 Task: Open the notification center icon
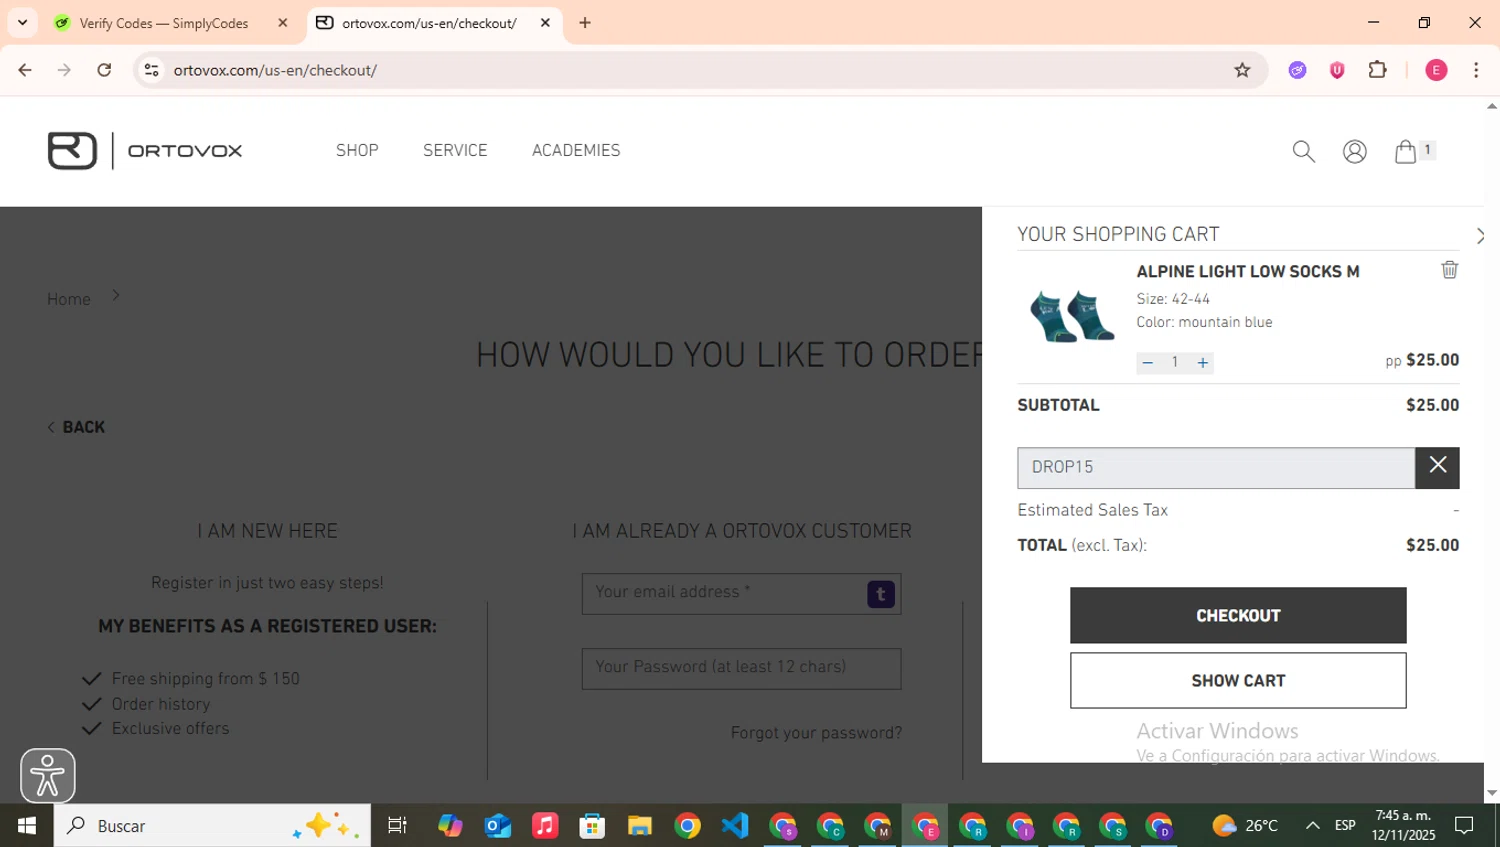coord(1465,826)
